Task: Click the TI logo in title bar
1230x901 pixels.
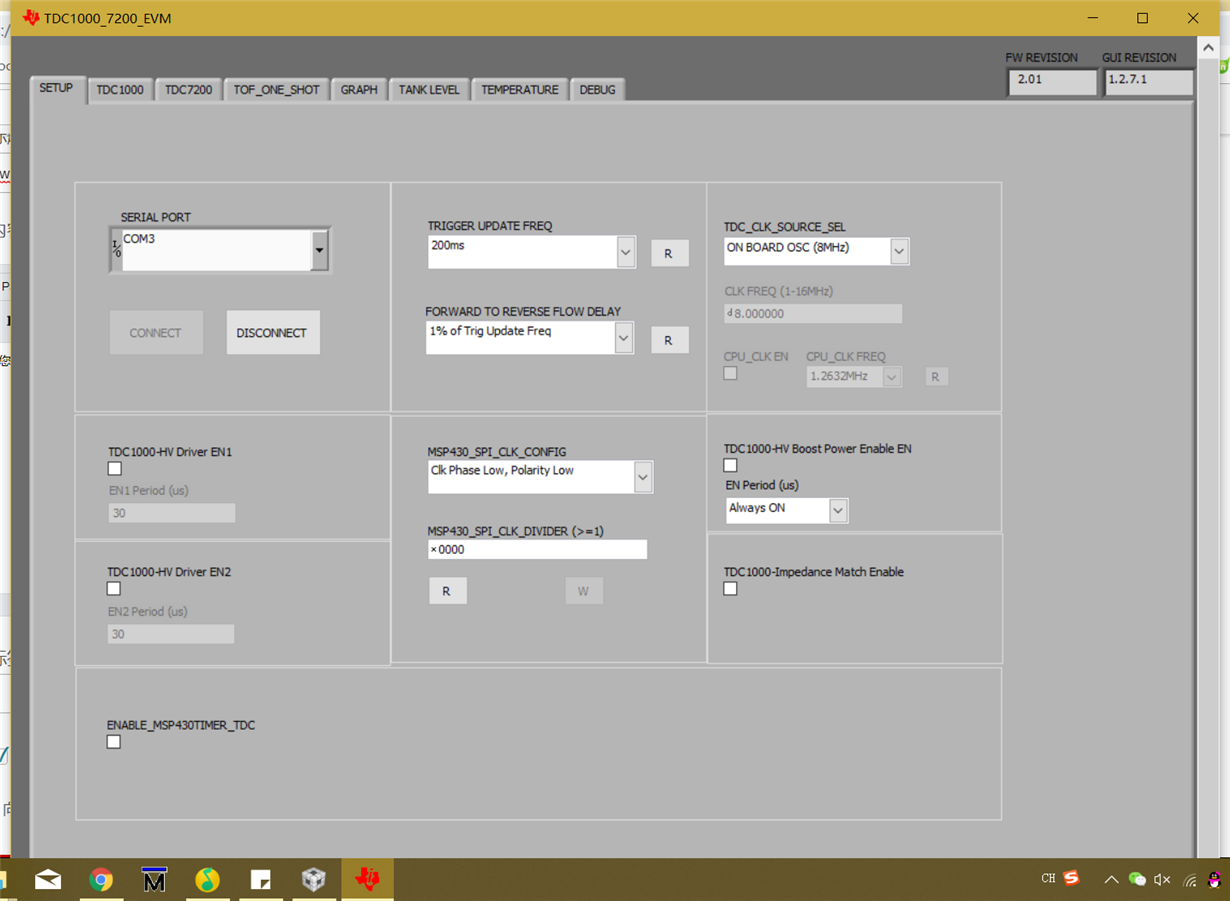Action: point(31,18)
